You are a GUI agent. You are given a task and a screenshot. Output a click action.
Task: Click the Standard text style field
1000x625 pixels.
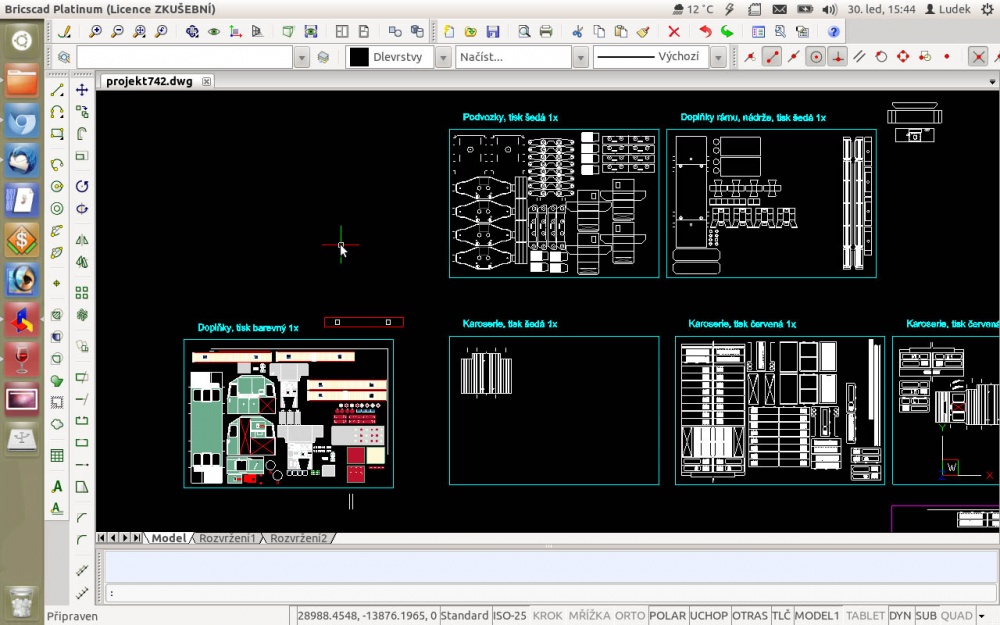click(x=464, y=615)
